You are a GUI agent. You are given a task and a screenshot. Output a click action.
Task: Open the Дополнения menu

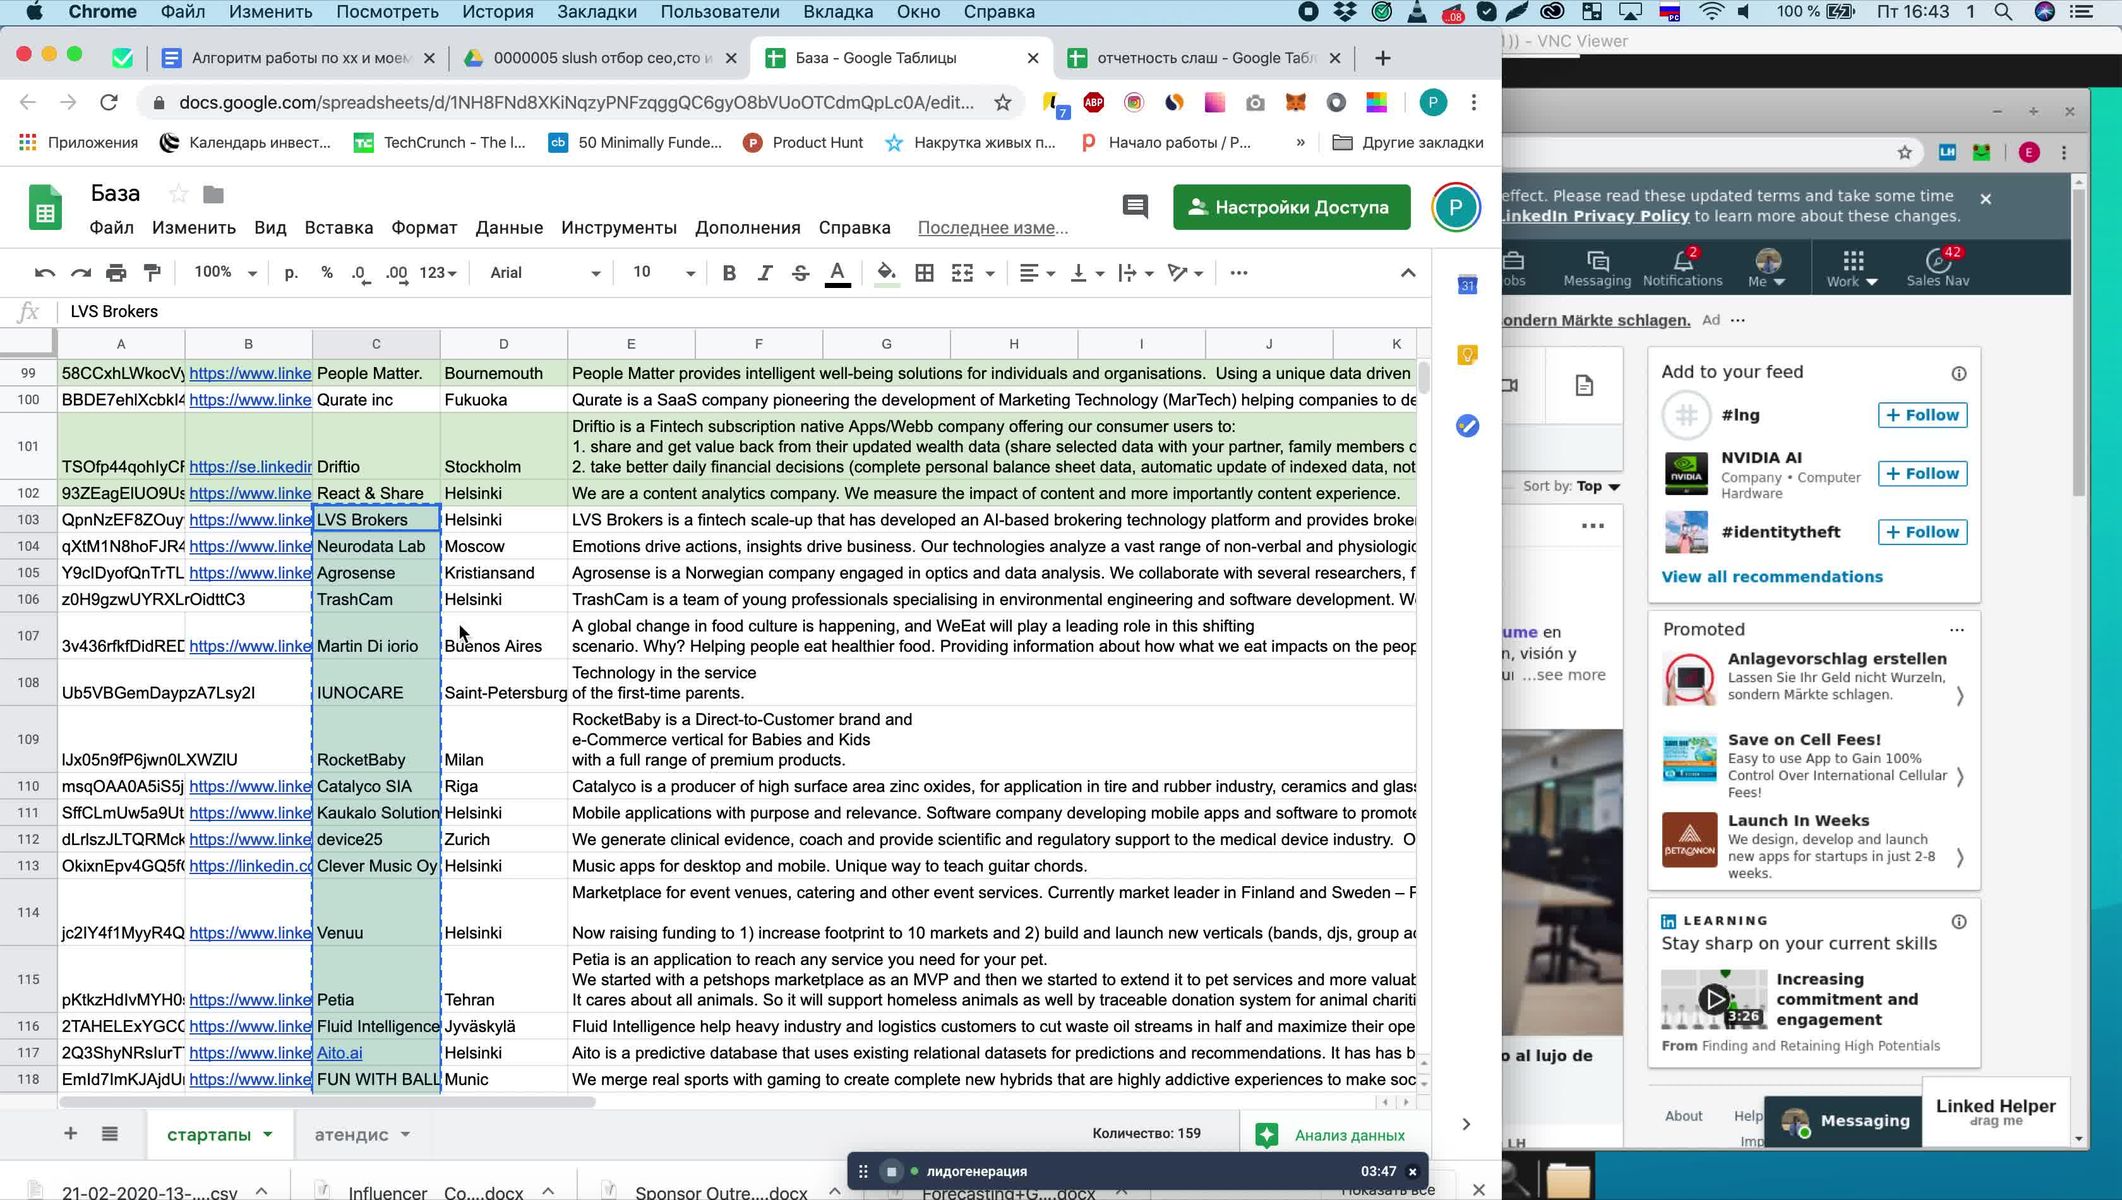(x=747, y=228)
